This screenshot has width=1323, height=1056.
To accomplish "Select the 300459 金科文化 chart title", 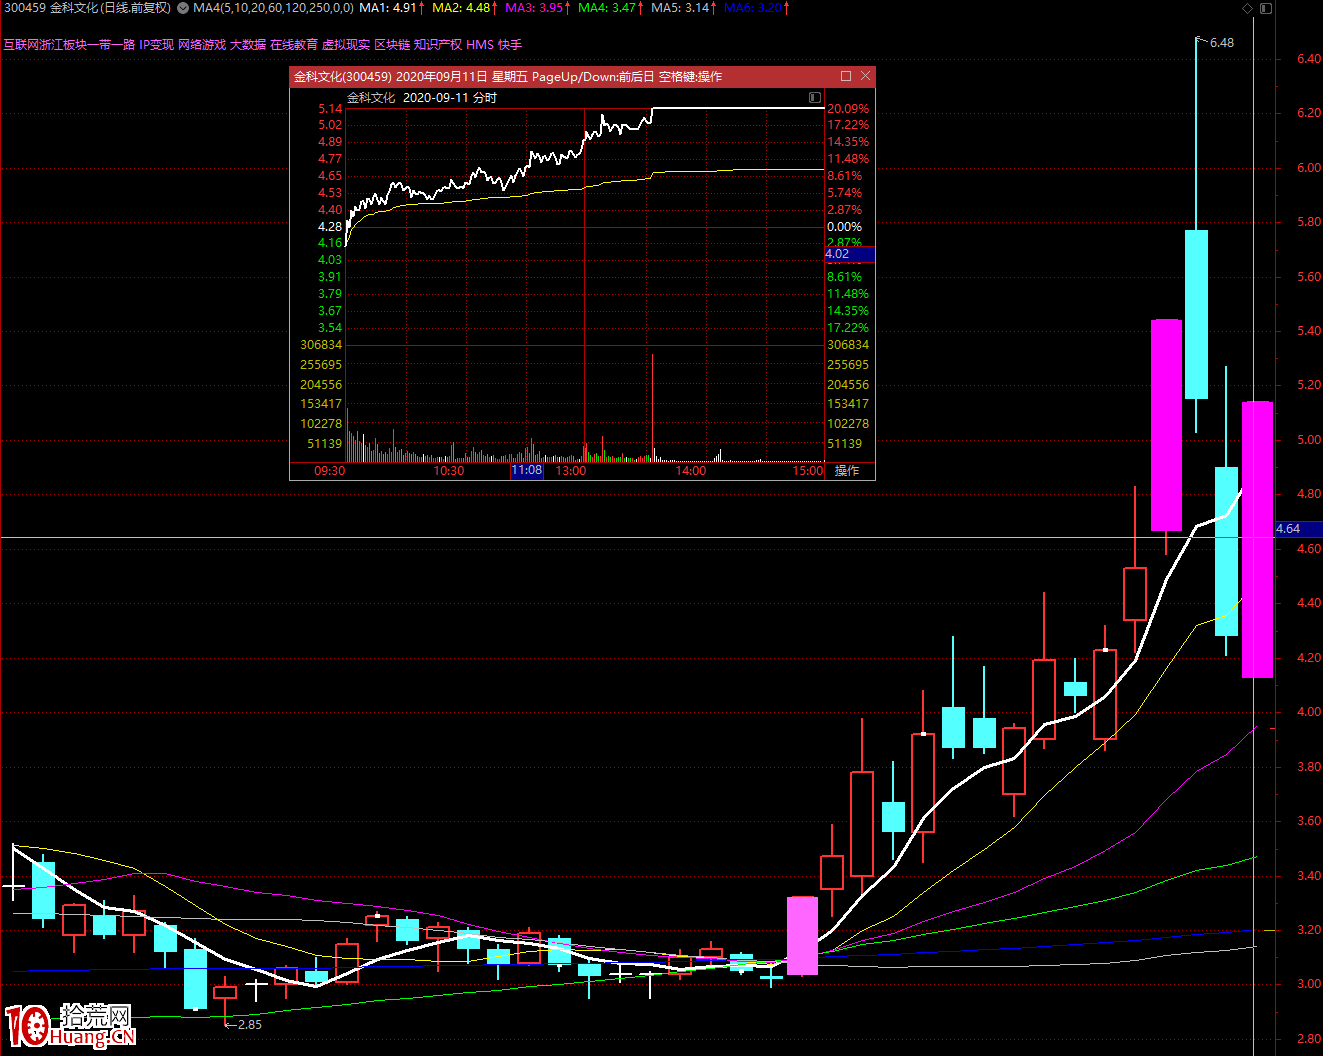I will coord(87,8).
